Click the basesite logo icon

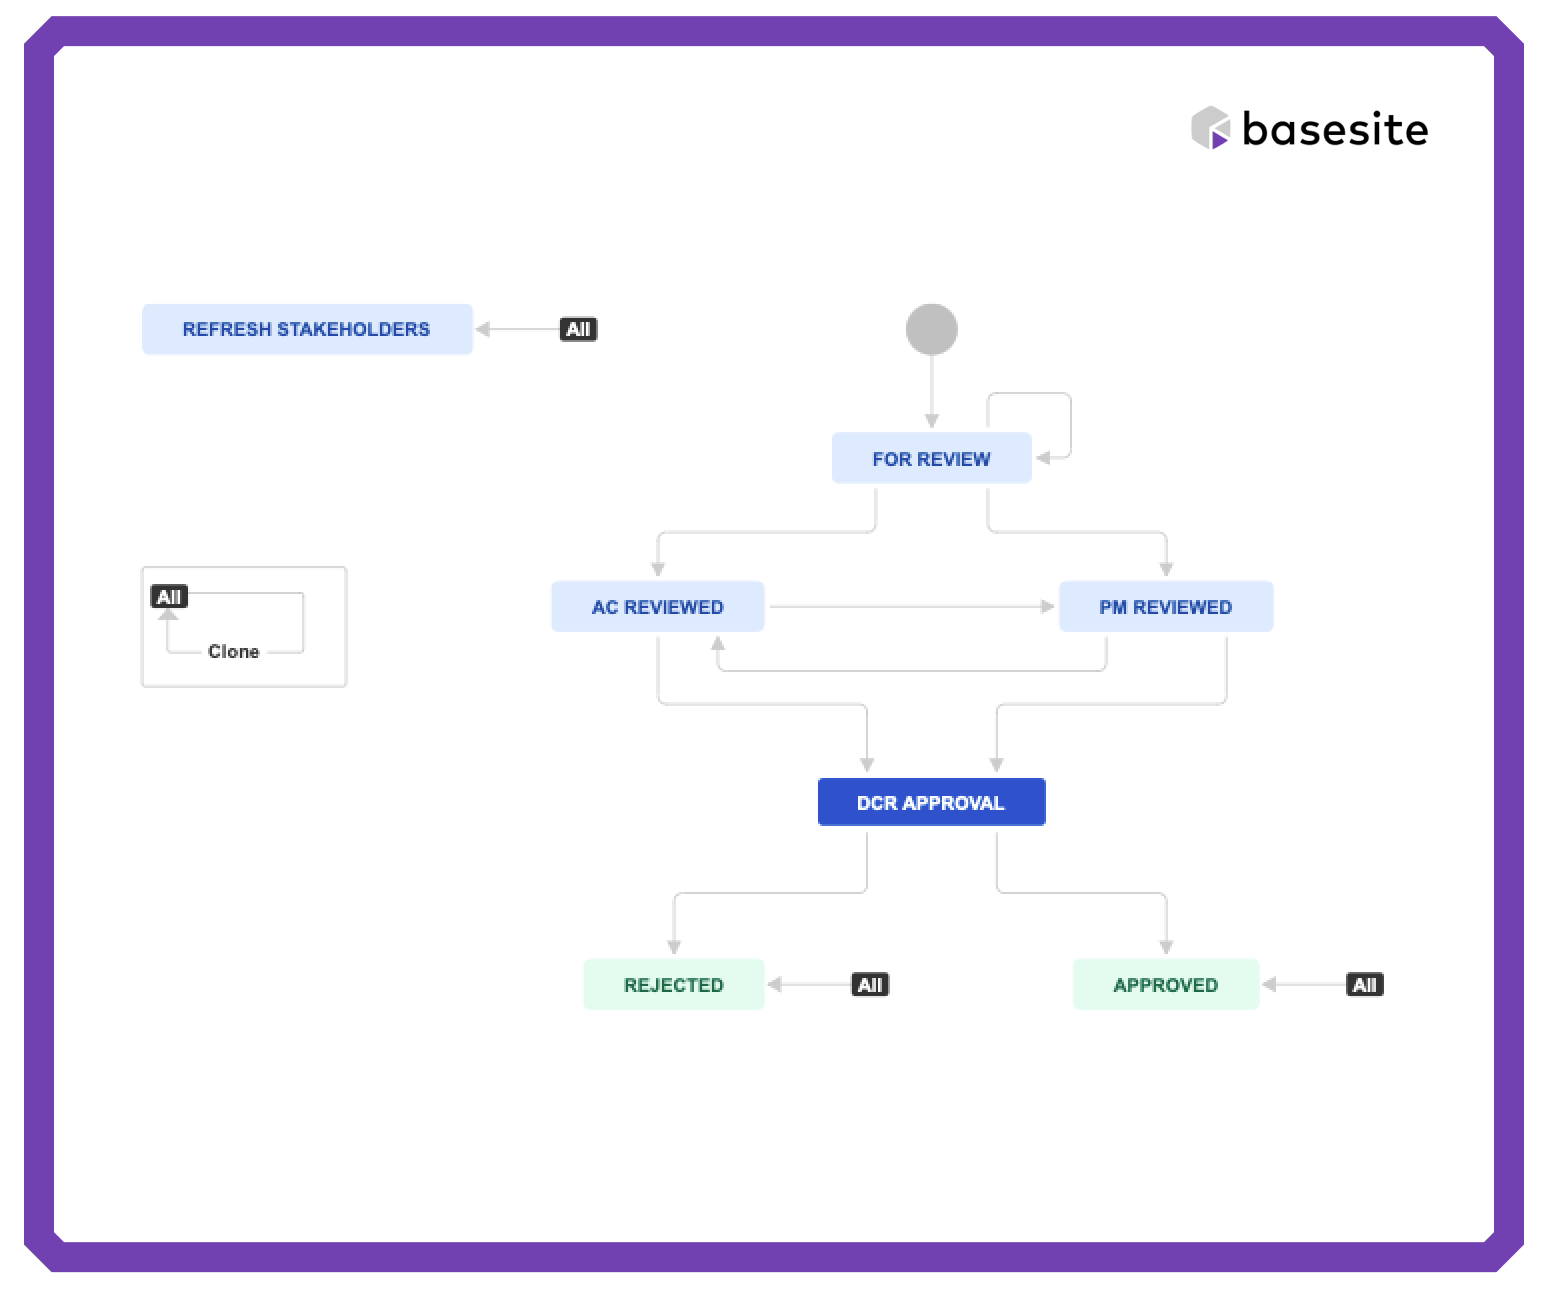[x=1210, y=128]
